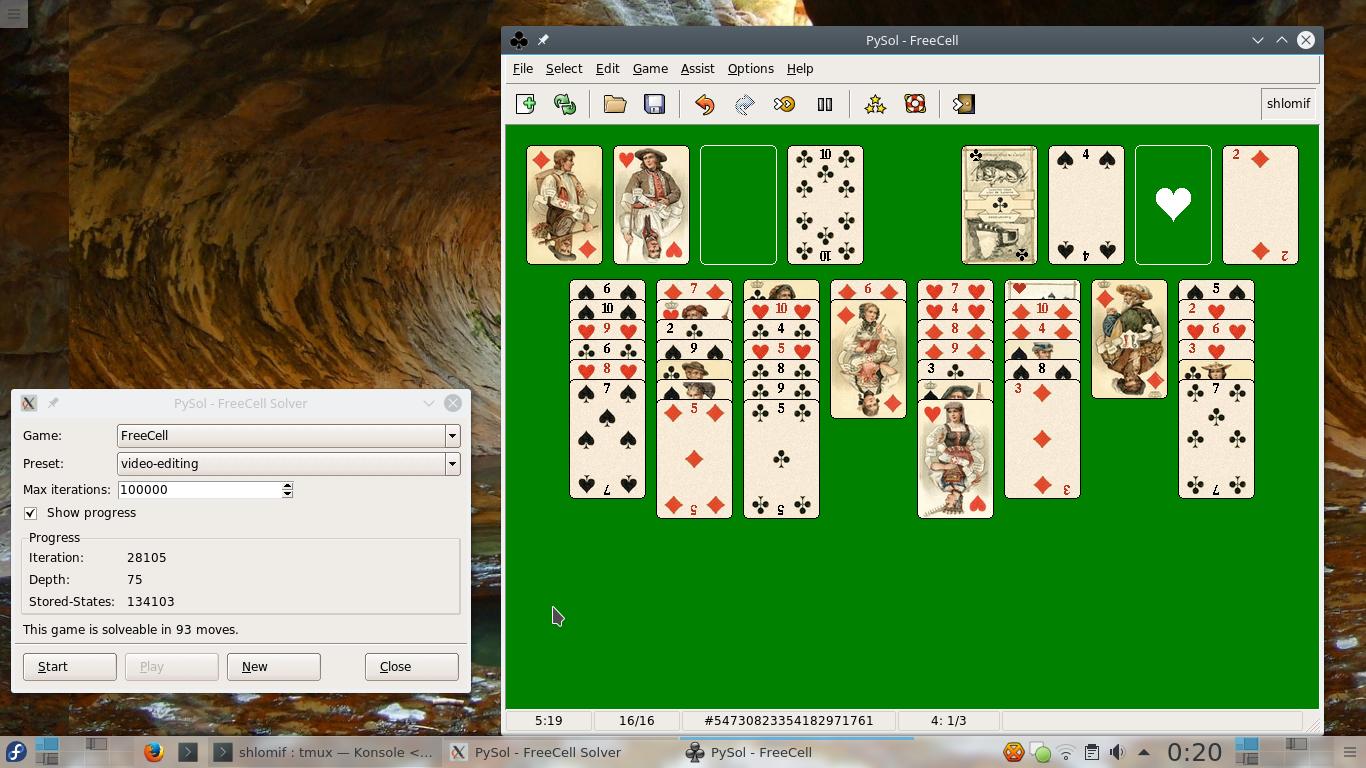This screenshot has width=1366, height=768.
Task: Expand the Game dropdown in Solver
Action: point(453,436)
